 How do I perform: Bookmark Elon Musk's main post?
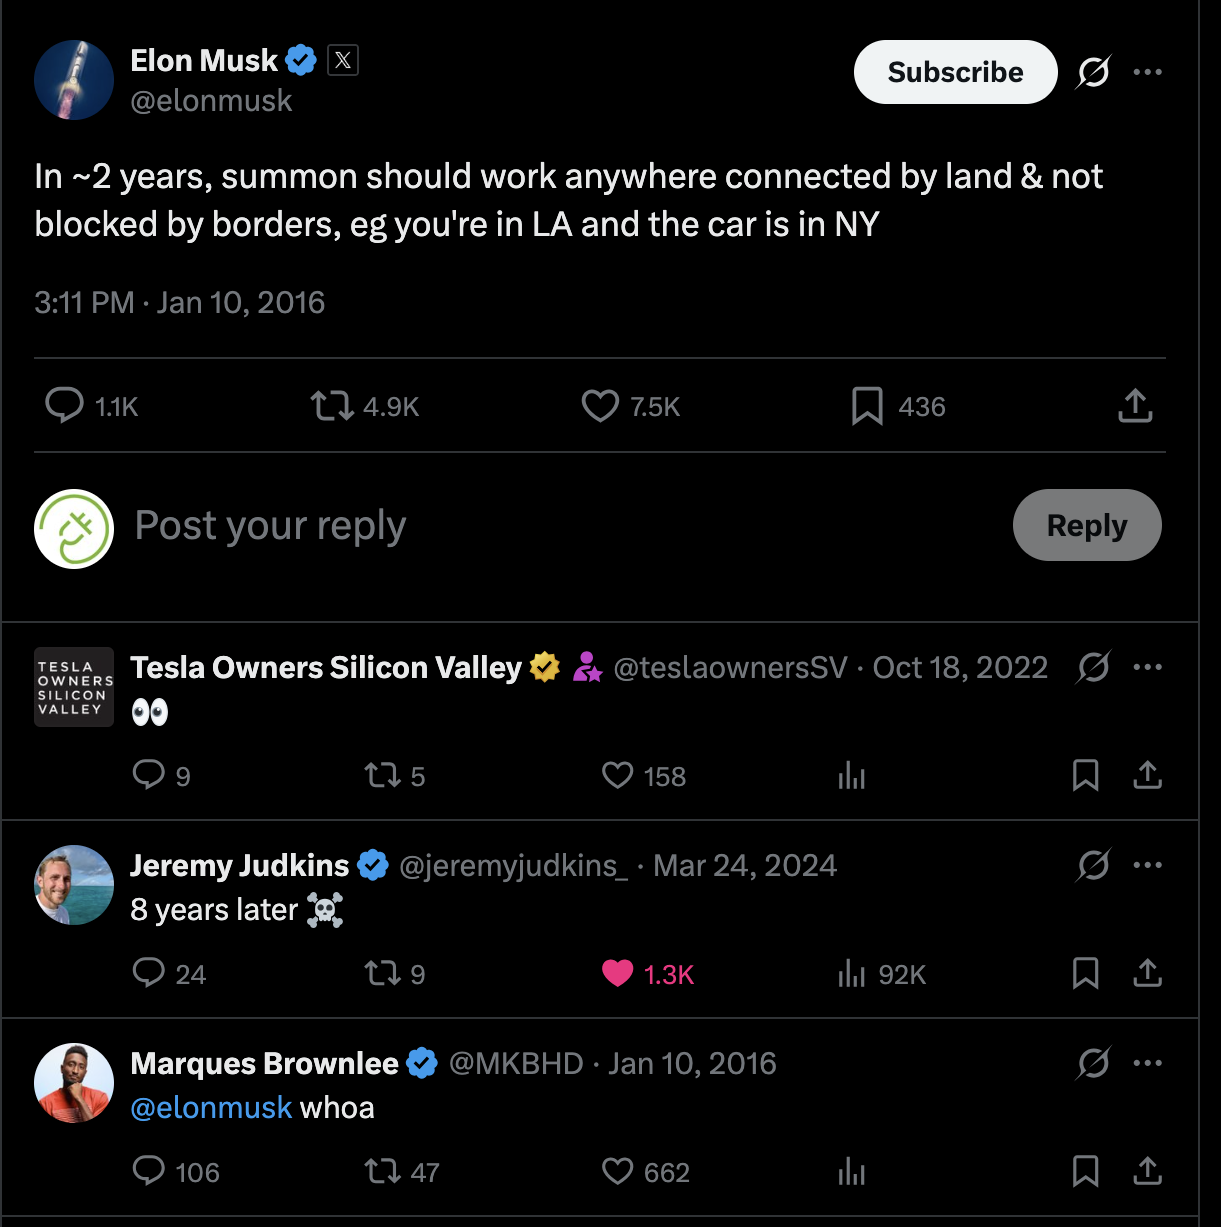867,406
